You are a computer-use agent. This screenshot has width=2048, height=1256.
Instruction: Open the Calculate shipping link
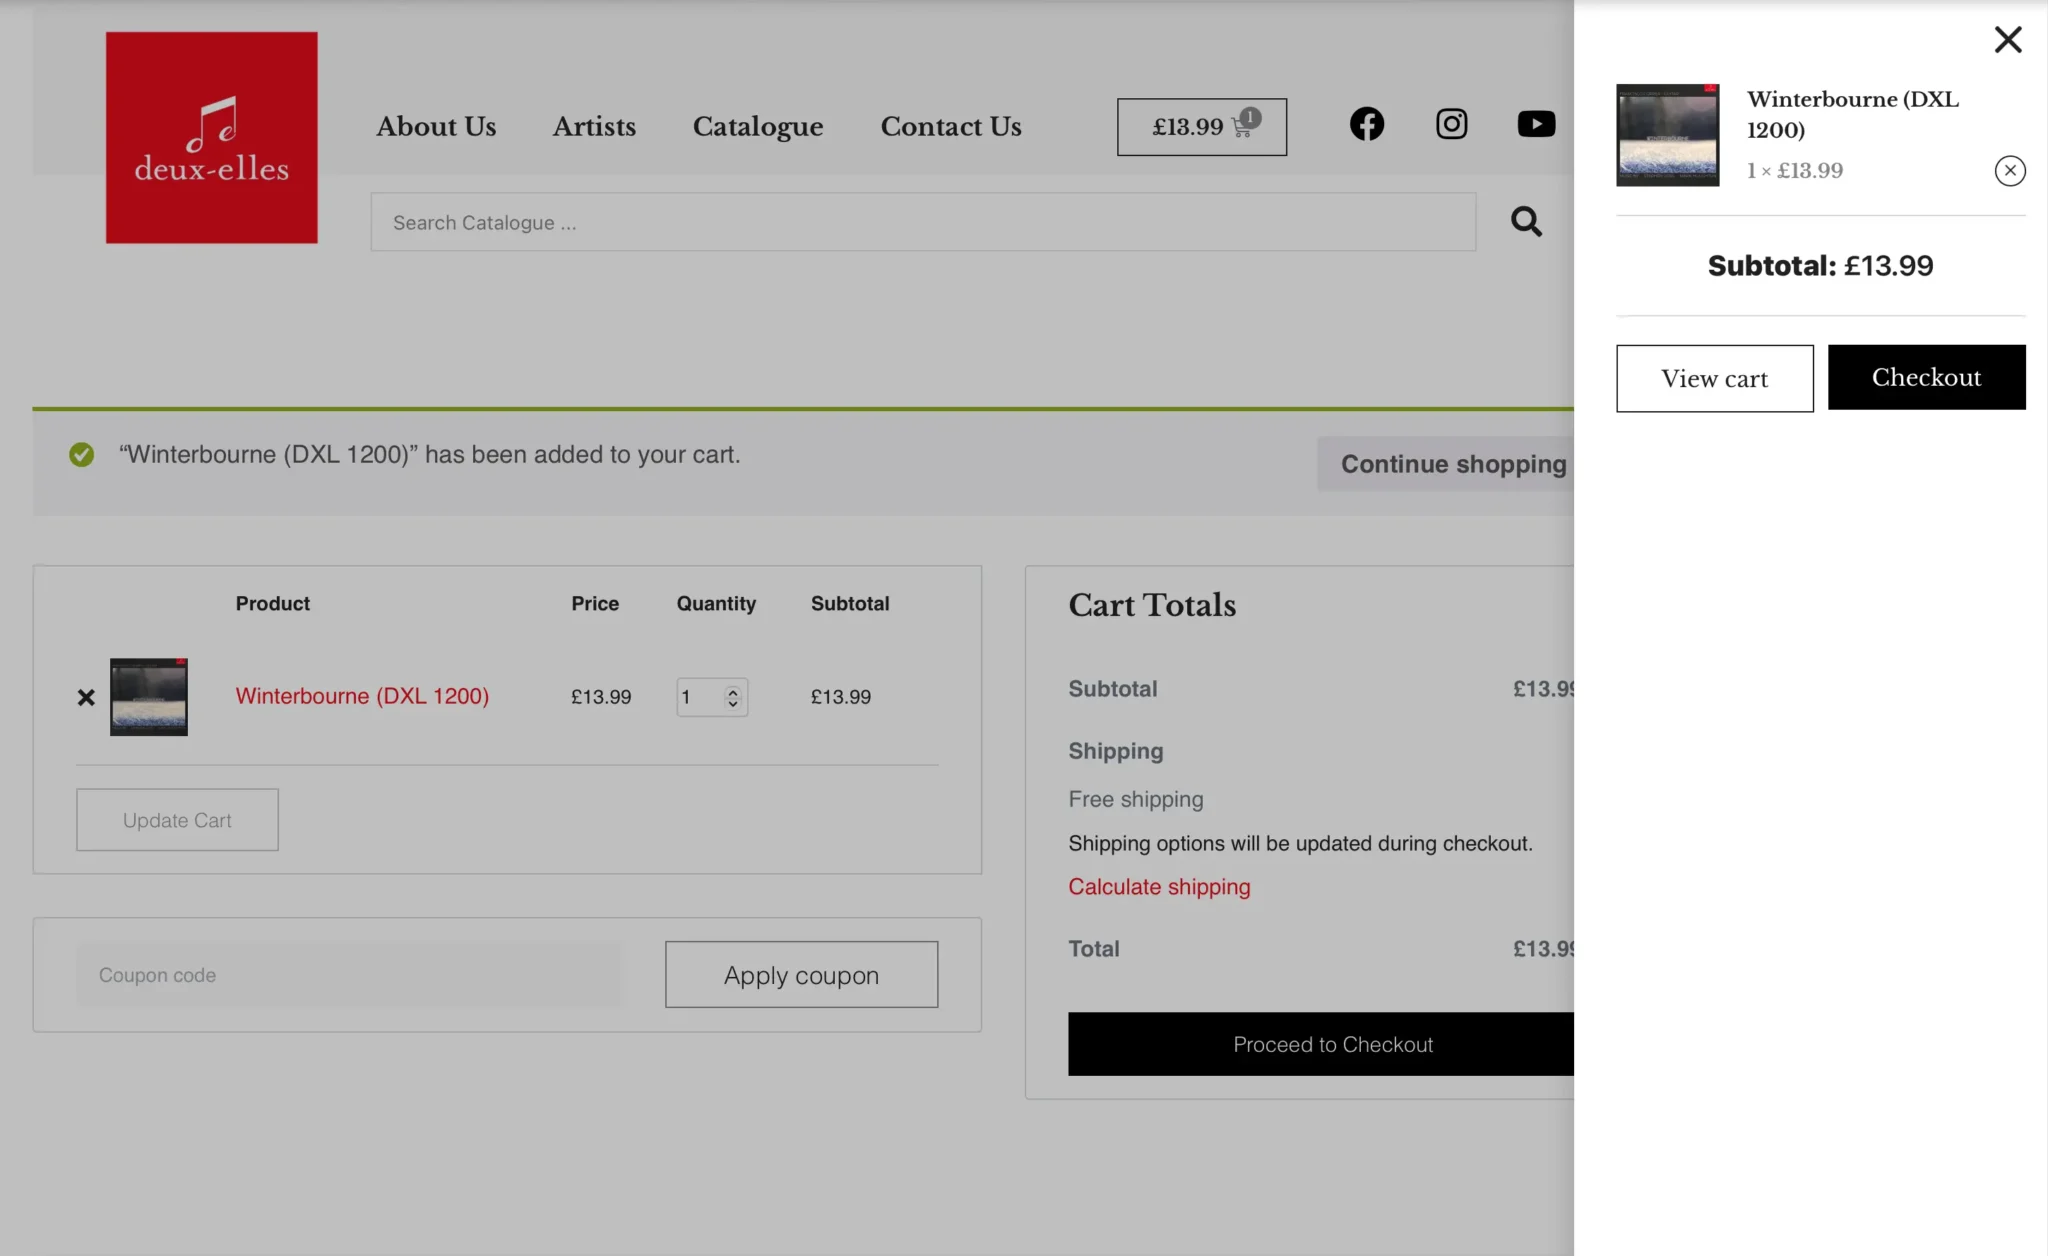(x=1159, y=887)
